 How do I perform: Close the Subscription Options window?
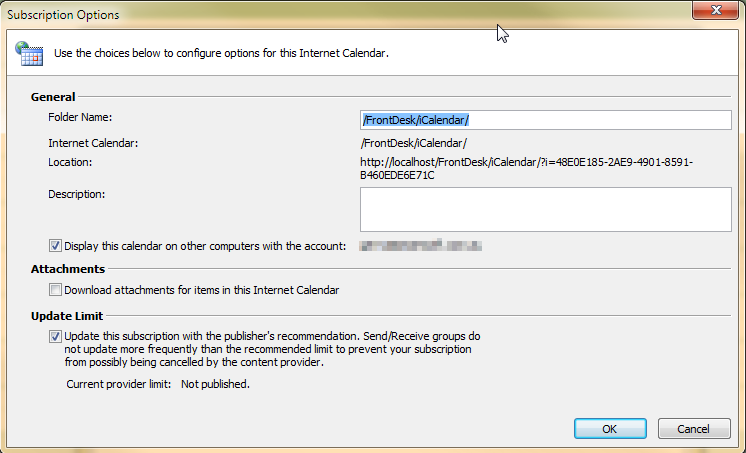point(716,10)
